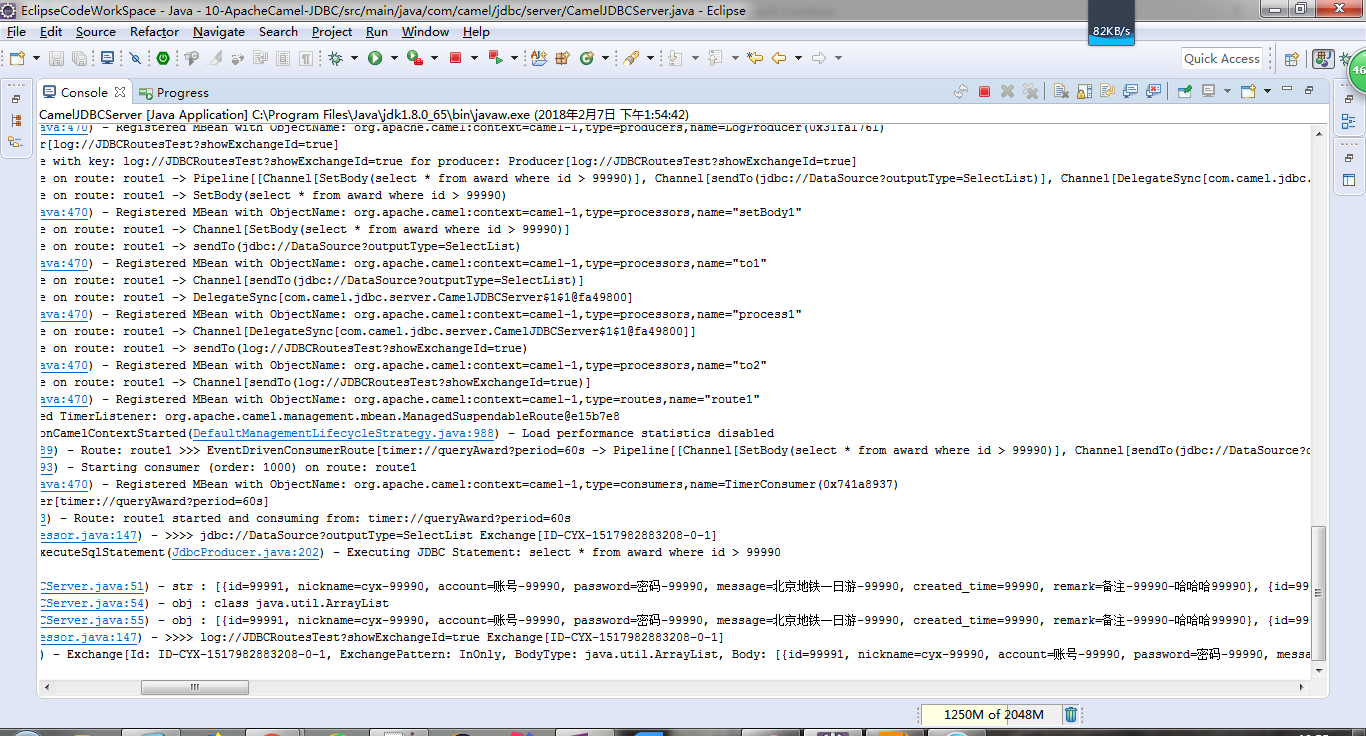1366x736 pixels.
Task: Open the Run menu
Action: coord(377,32)
